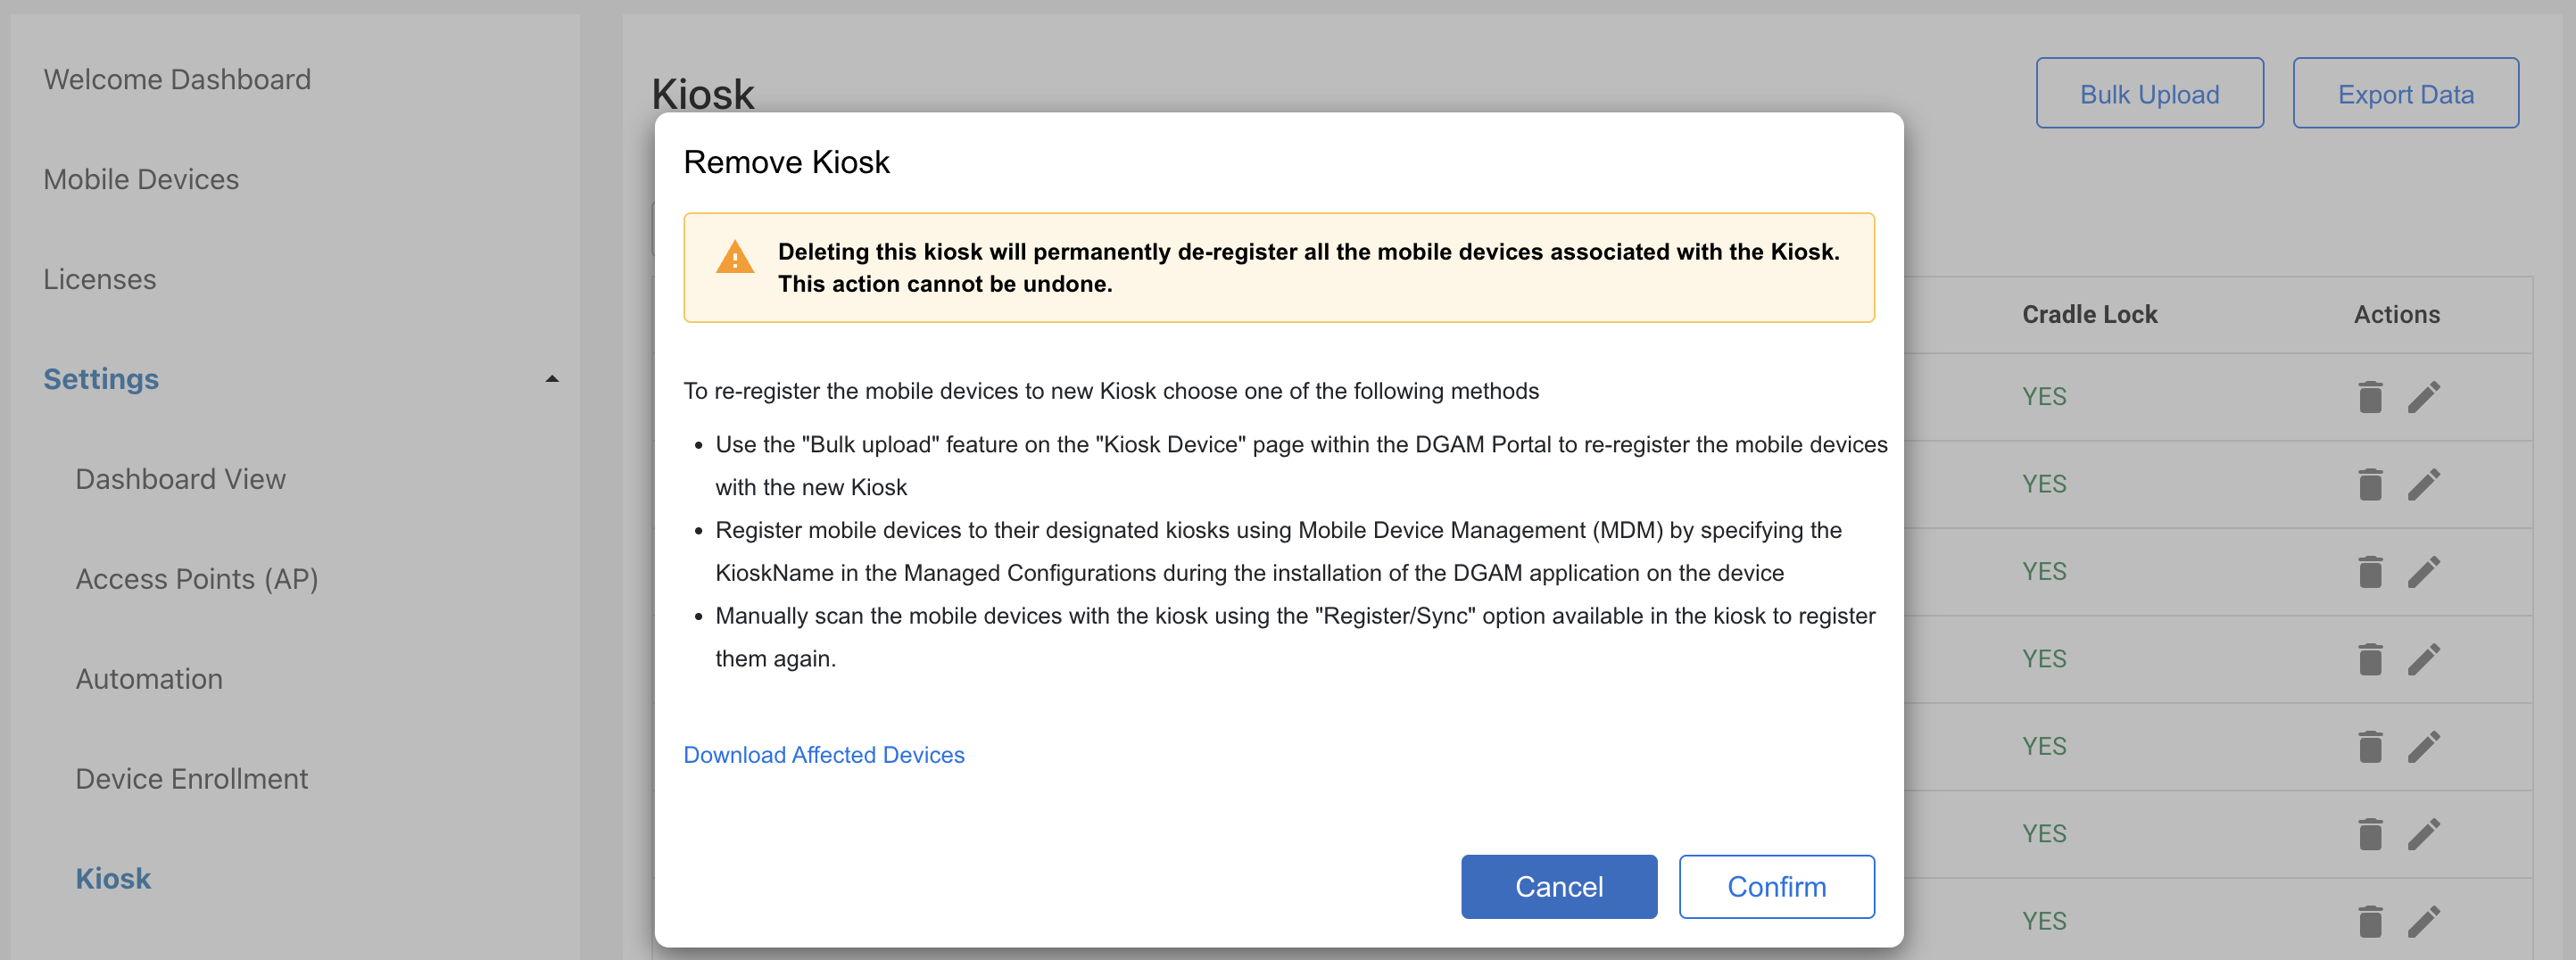2576x960 pixels.
Task: Edit the kiosk in the second row
Action: point(2424,484)
